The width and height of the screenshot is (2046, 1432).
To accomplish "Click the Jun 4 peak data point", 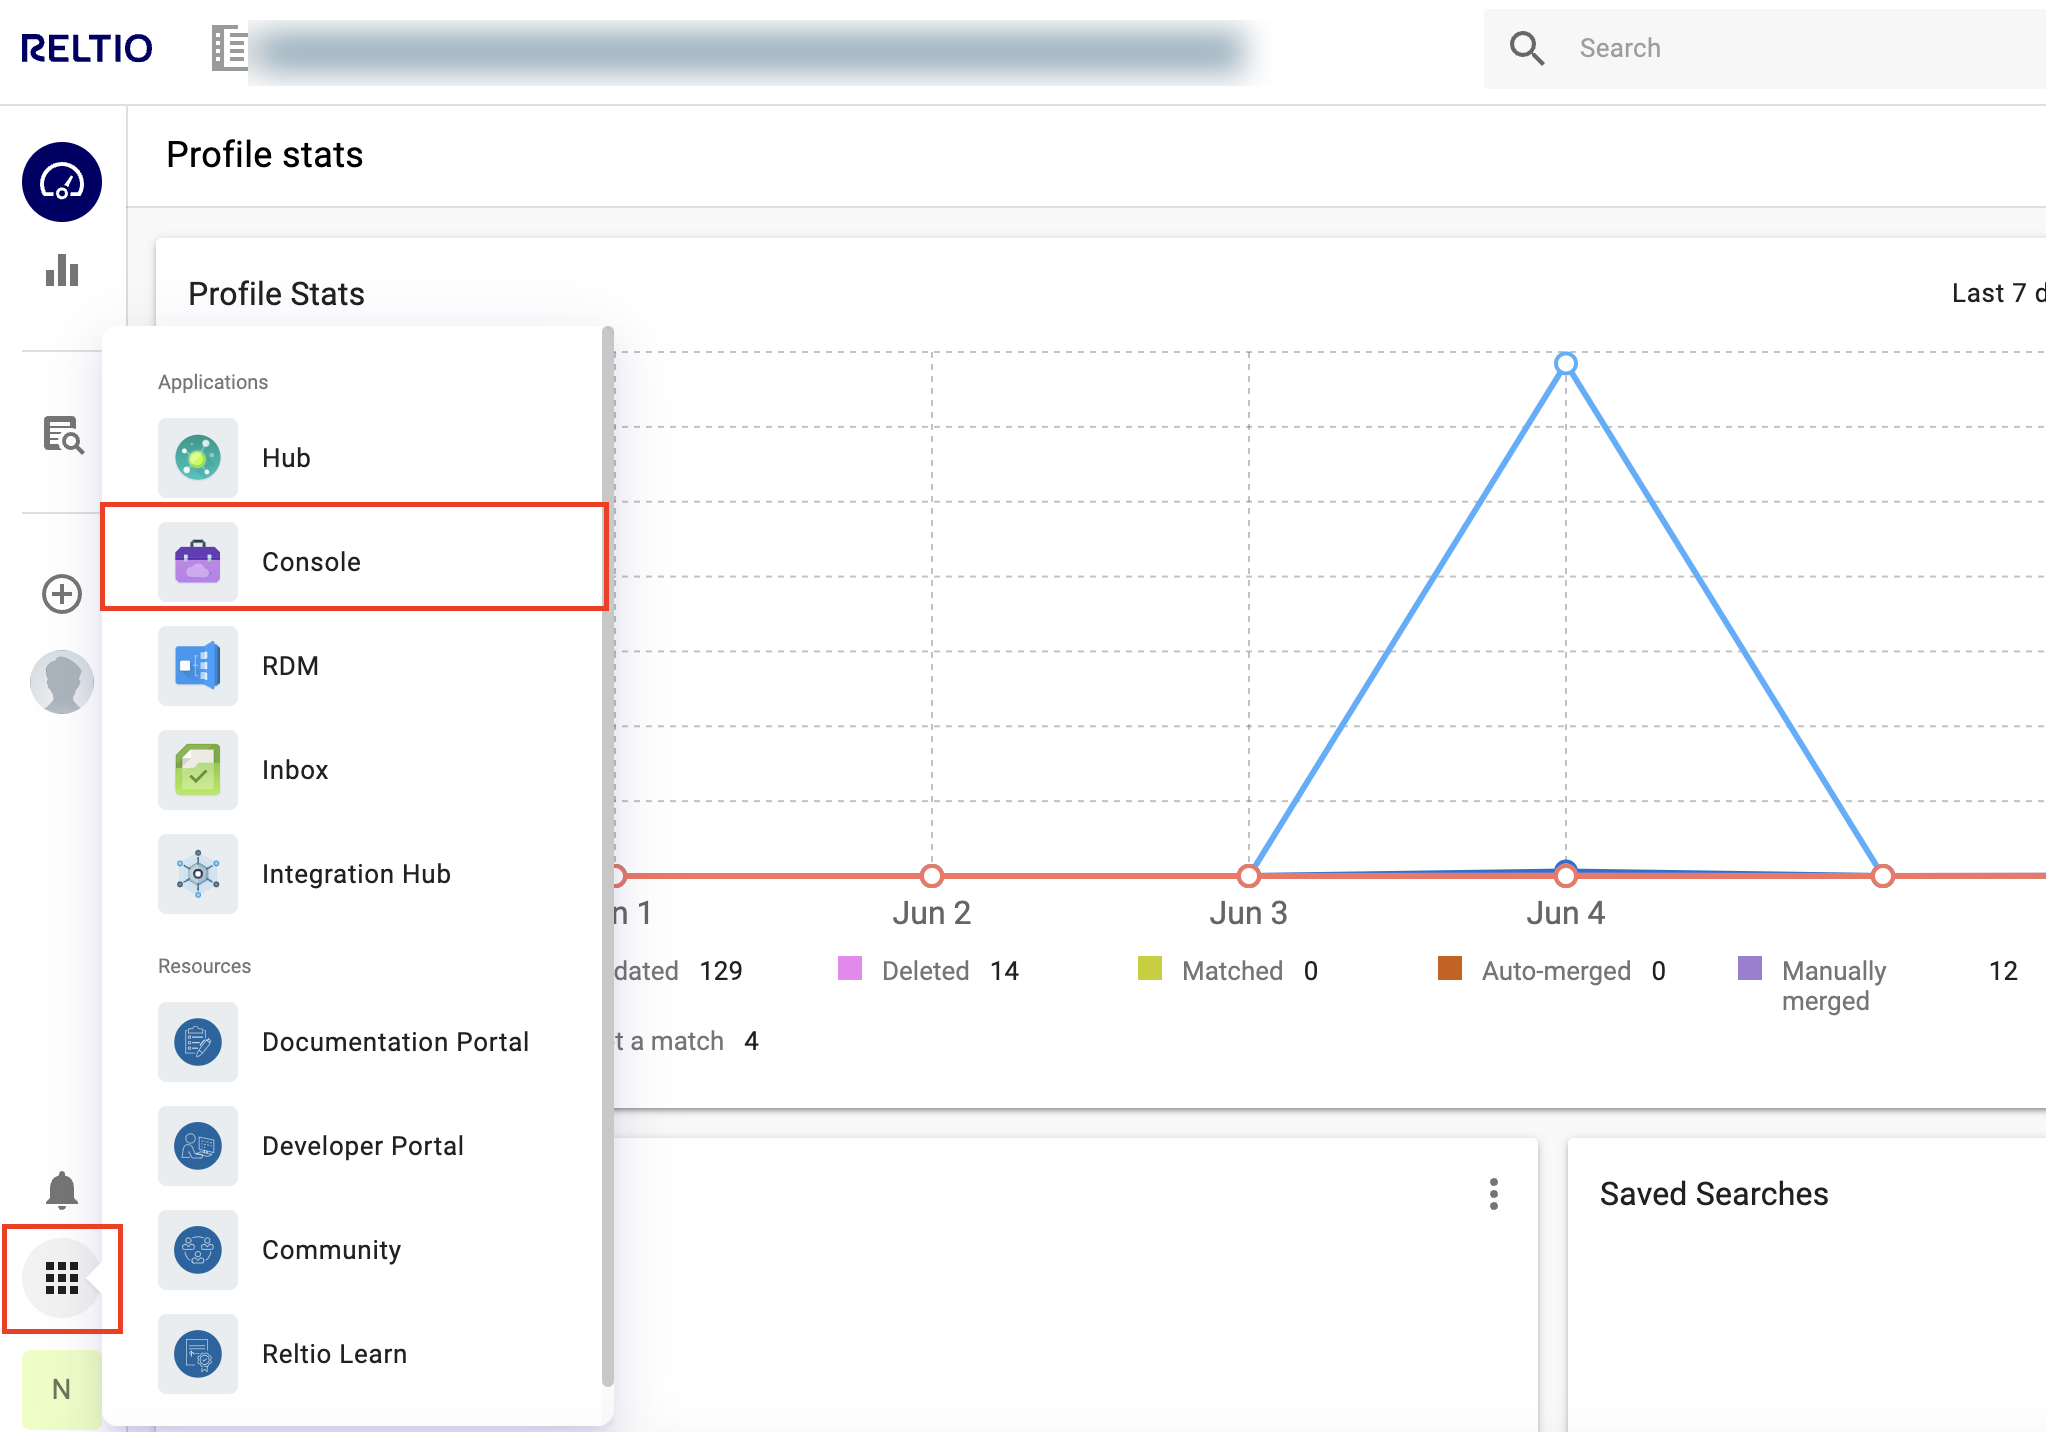I will point(1566,363).
